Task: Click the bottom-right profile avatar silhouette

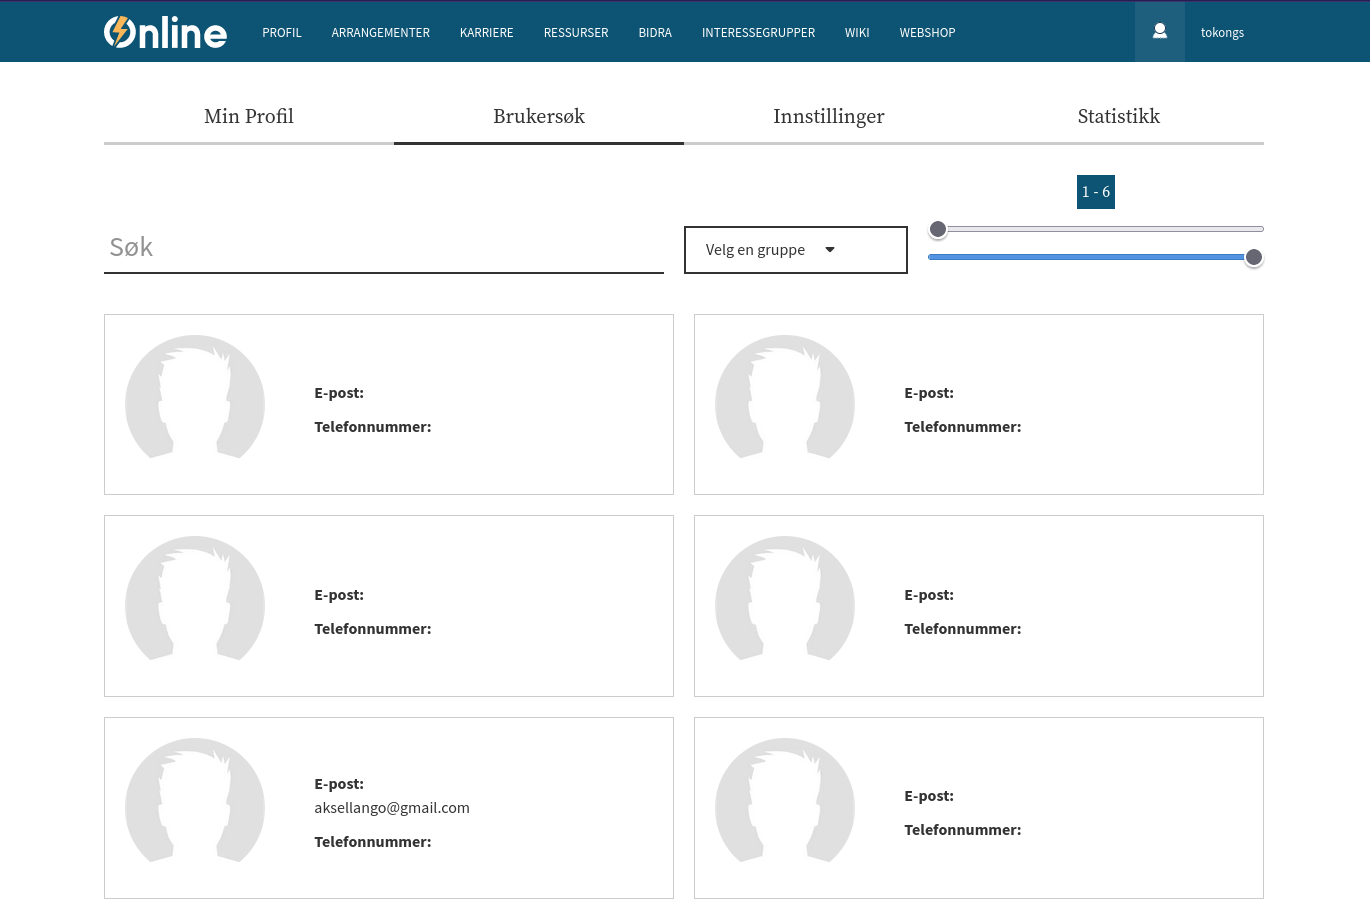Action: click(x=785, y=803)
